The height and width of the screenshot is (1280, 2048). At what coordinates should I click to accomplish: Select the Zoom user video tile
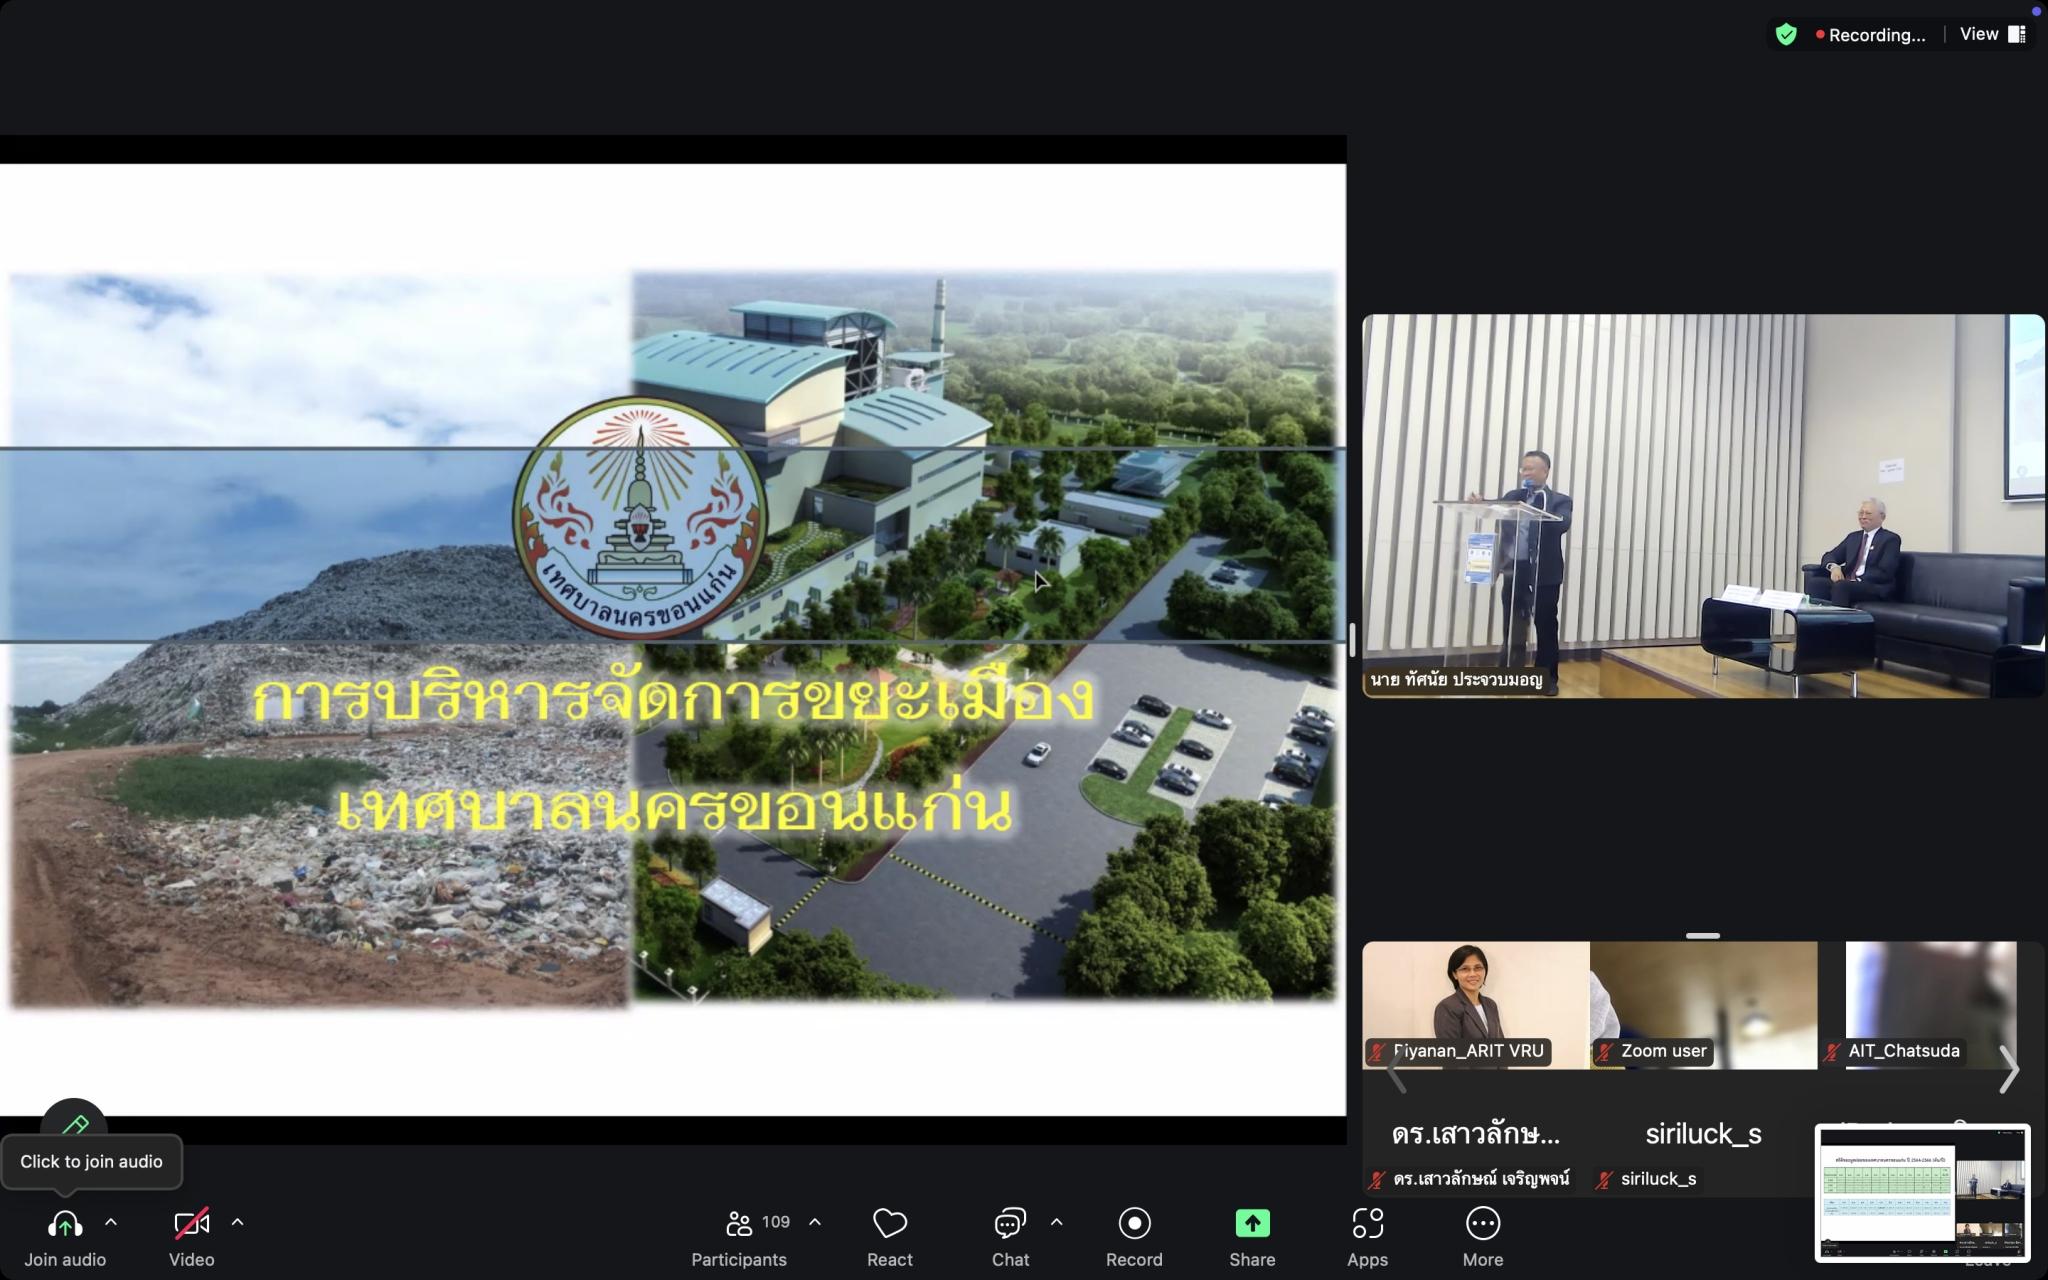pos(1703,1005)
